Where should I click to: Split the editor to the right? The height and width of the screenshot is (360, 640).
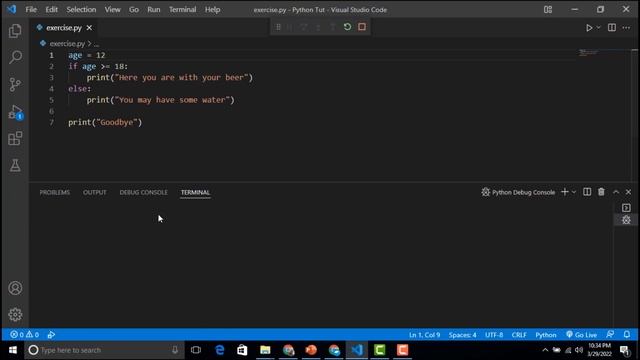(612, 28)
